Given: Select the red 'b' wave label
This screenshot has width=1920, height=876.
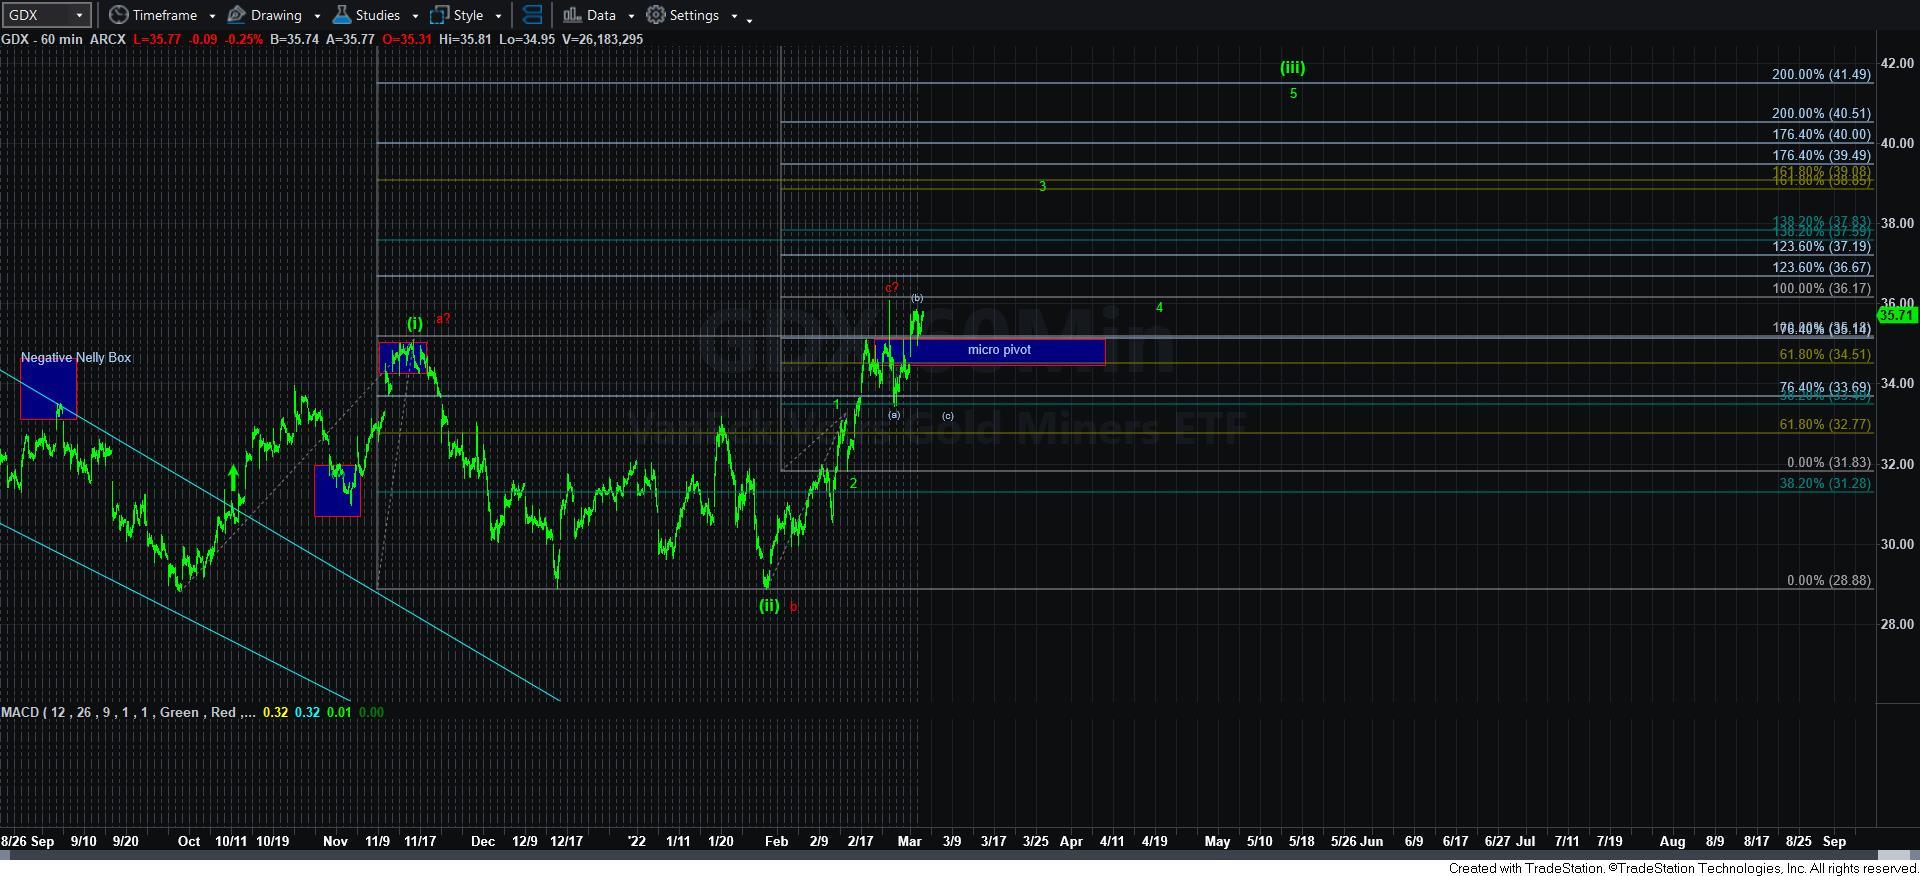Looking at the screenshot, I should pyautogui.click(x=794, y=606).
